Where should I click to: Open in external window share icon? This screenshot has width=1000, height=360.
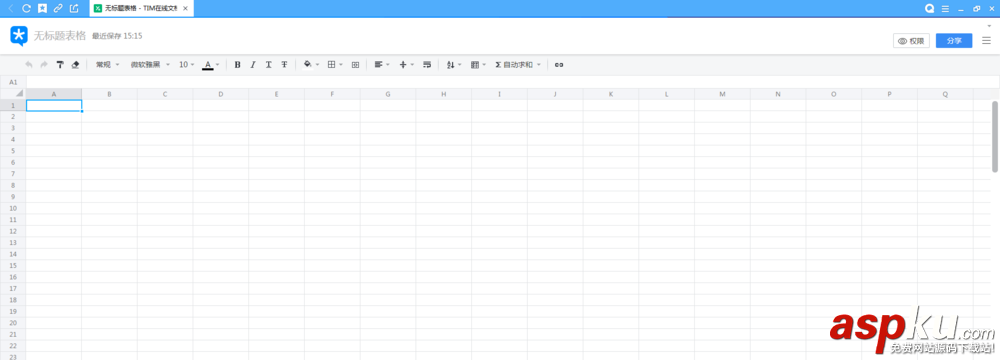point(74,8)
